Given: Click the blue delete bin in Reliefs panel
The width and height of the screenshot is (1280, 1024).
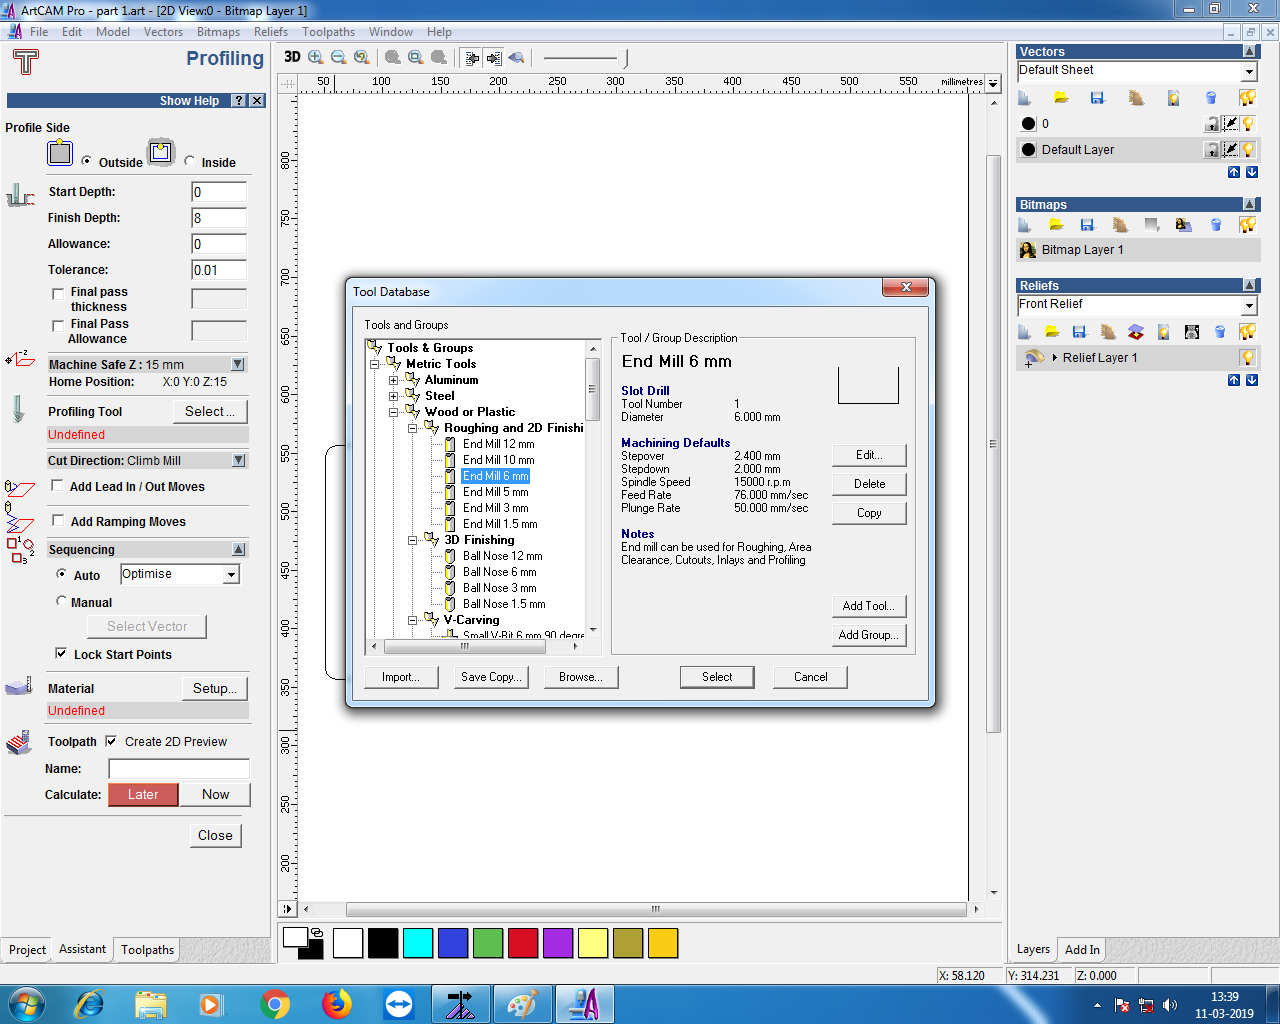Looking at the screenshot, I should pyautogui.click(x=1219, y=332).
